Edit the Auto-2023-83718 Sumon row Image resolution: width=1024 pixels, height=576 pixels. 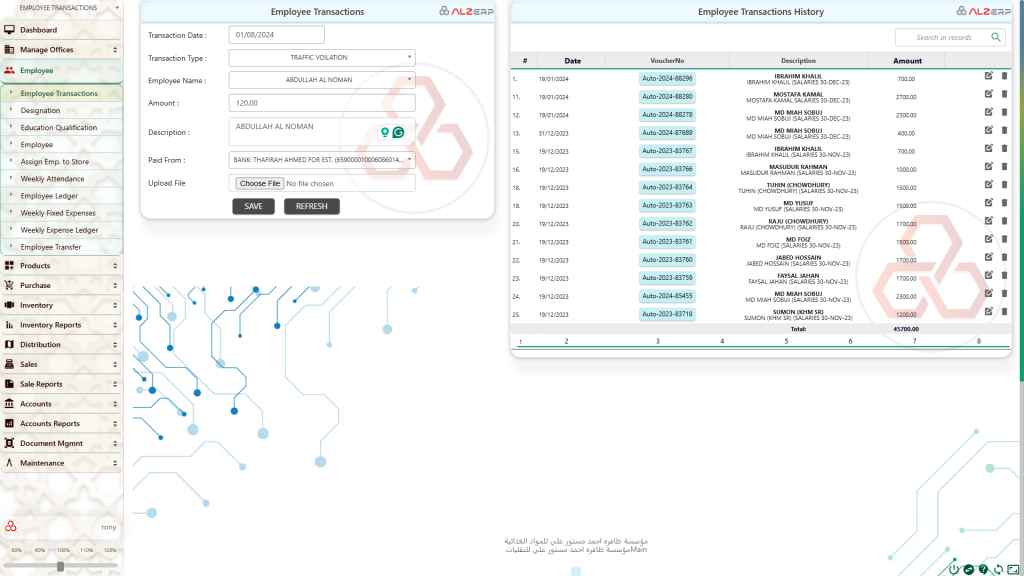(989, 312)
